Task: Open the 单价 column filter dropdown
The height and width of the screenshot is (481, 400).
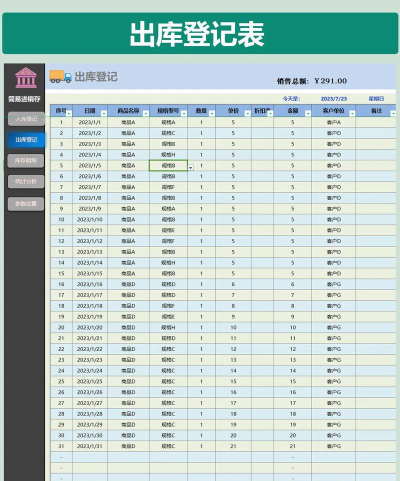Action: [248, 114]
